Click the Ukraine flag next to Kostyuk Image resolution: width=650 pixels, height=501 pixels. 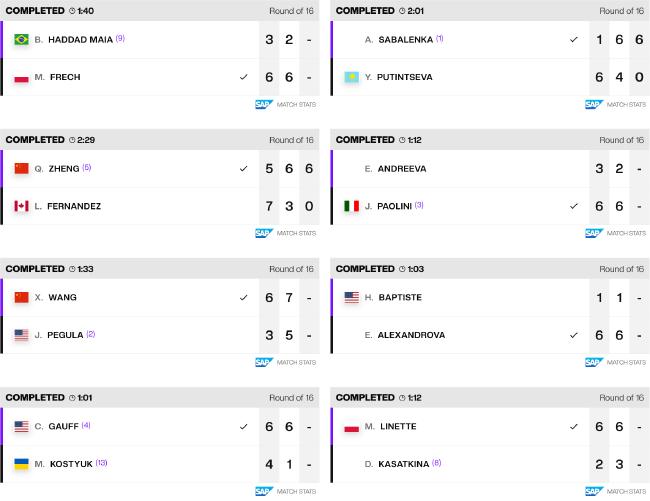21,464
